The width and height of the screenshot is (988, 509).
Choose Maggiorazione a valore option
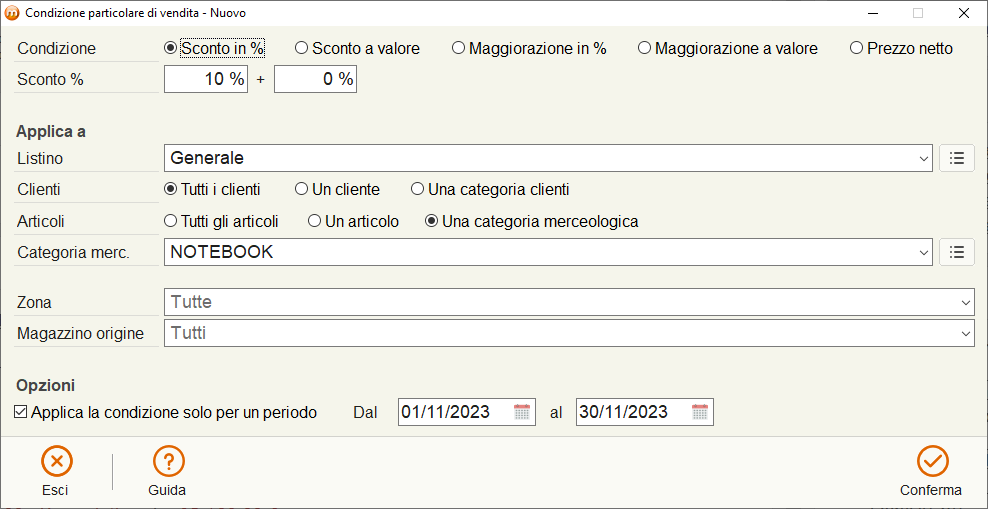point(728,48)
